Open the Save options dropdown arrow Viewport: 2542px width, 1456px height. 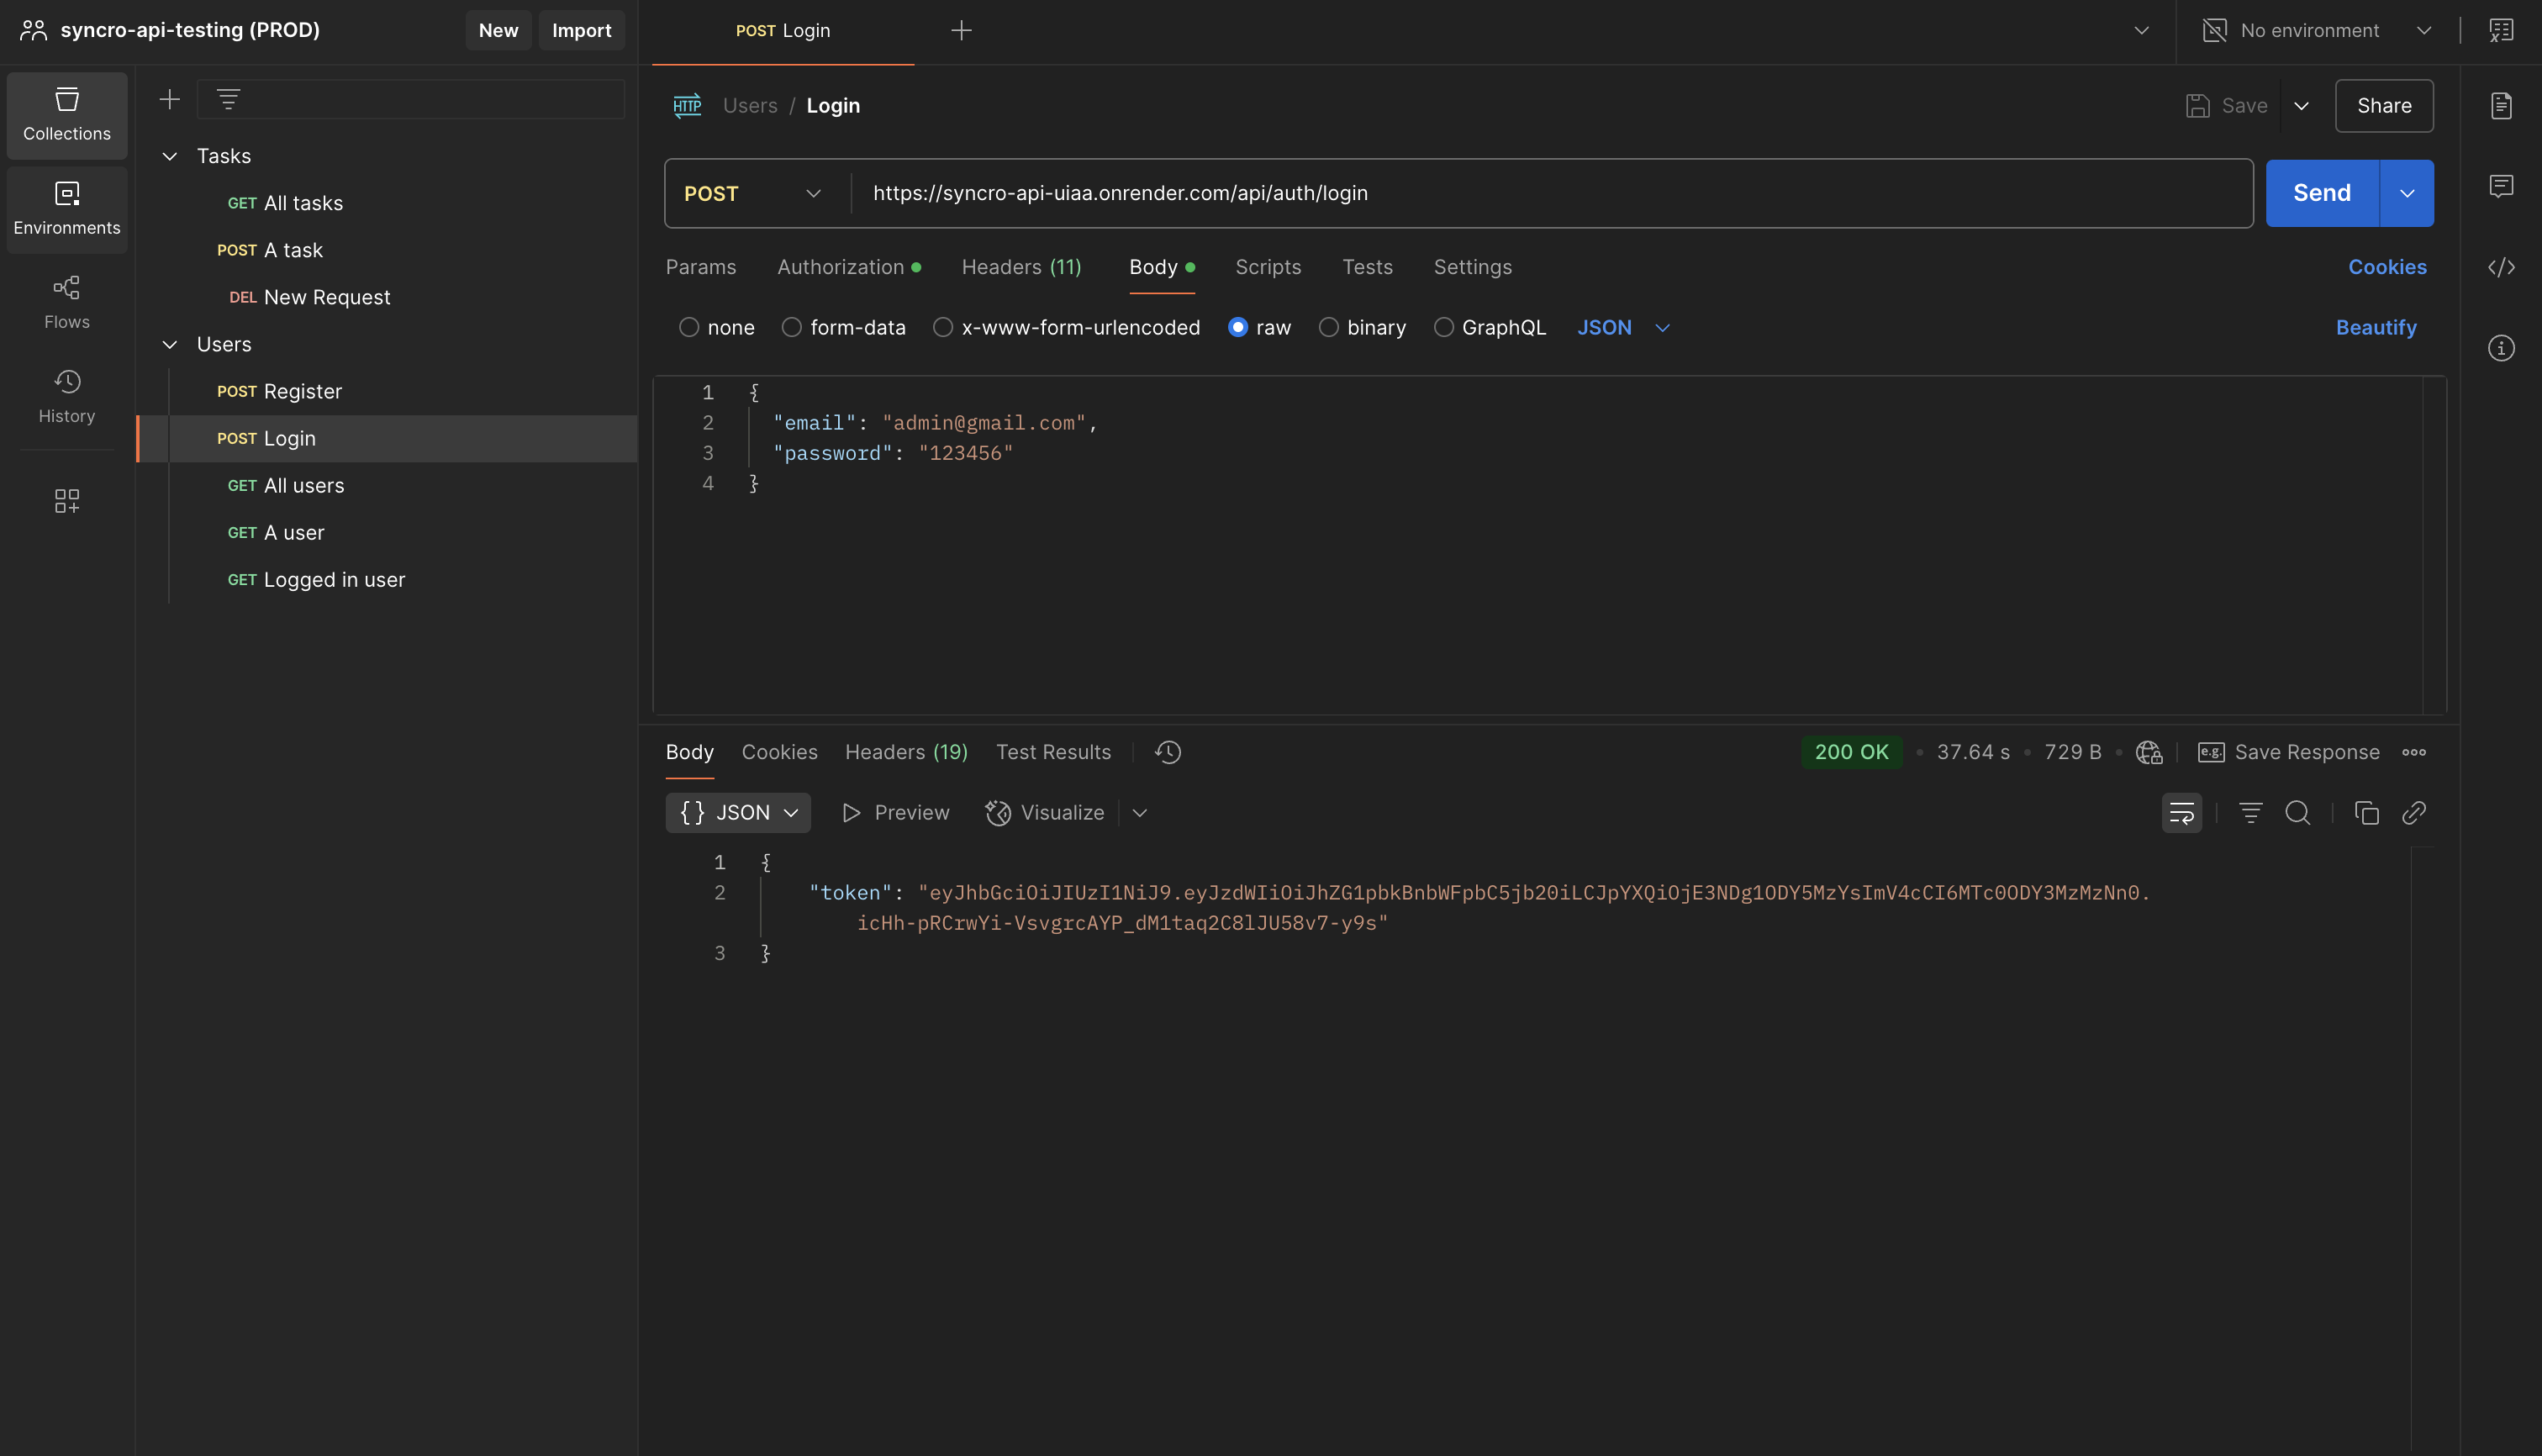click(x=2301, y=106)
